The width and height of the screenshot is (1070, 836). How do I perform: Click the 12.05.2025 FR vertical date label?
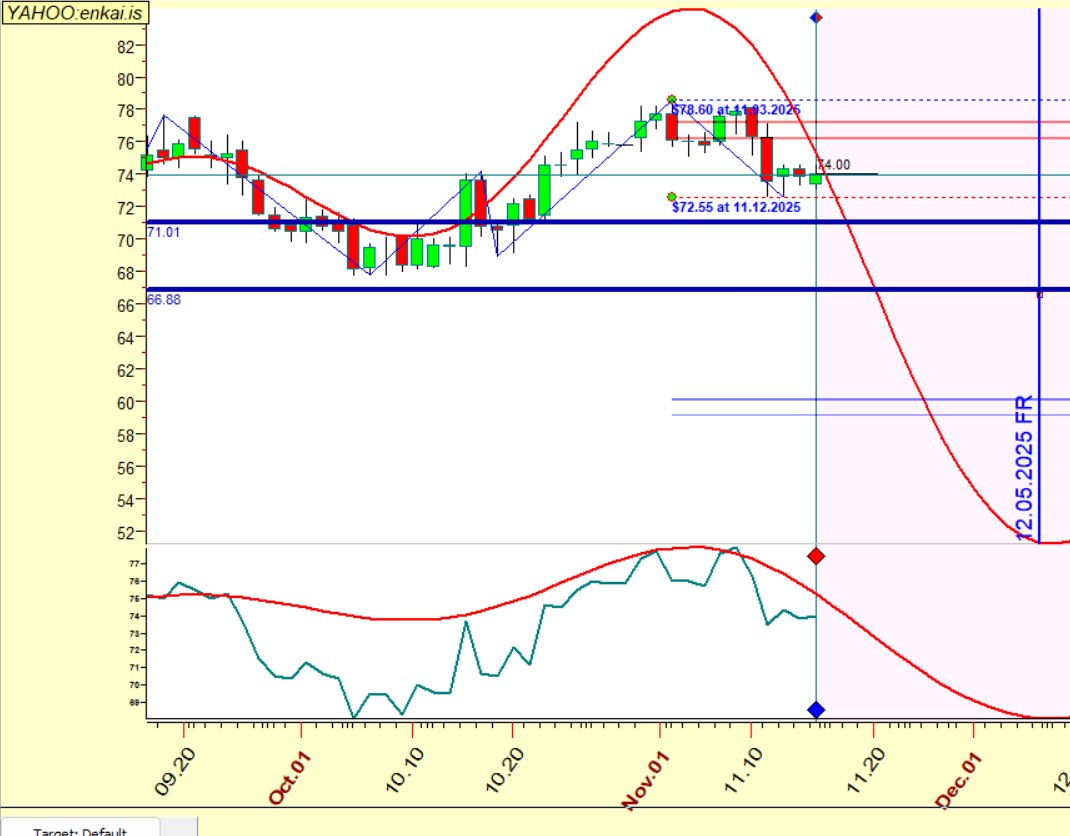[x=1025, y=468]
